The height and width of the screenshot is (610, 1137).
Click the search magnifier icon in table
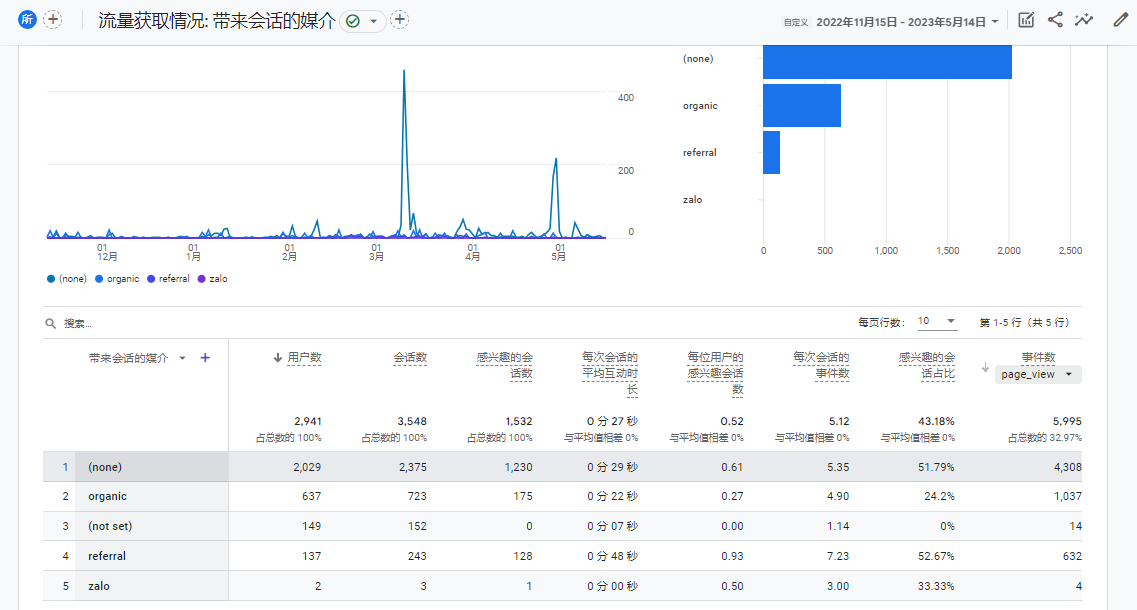[x=50, y=323]
